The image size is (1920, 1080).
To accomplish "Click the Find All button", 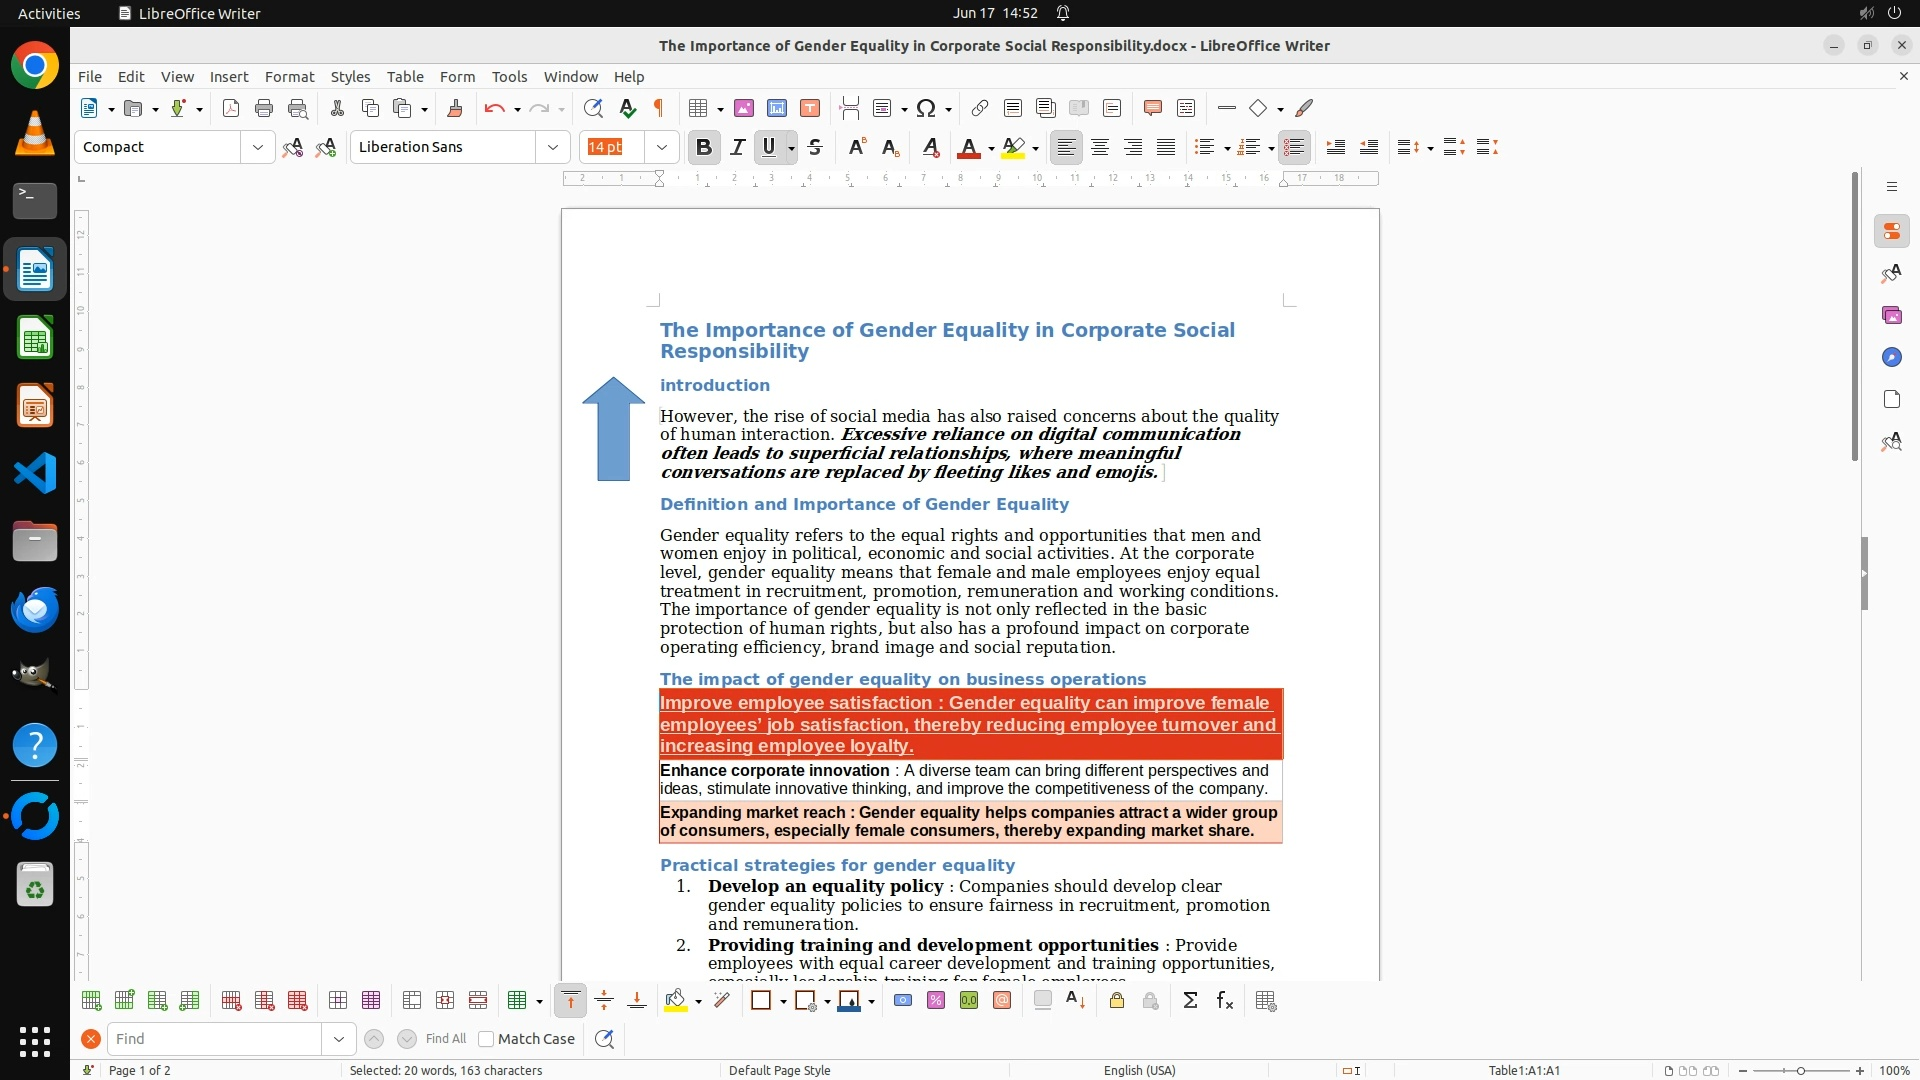I will [x=445, y=1039].
